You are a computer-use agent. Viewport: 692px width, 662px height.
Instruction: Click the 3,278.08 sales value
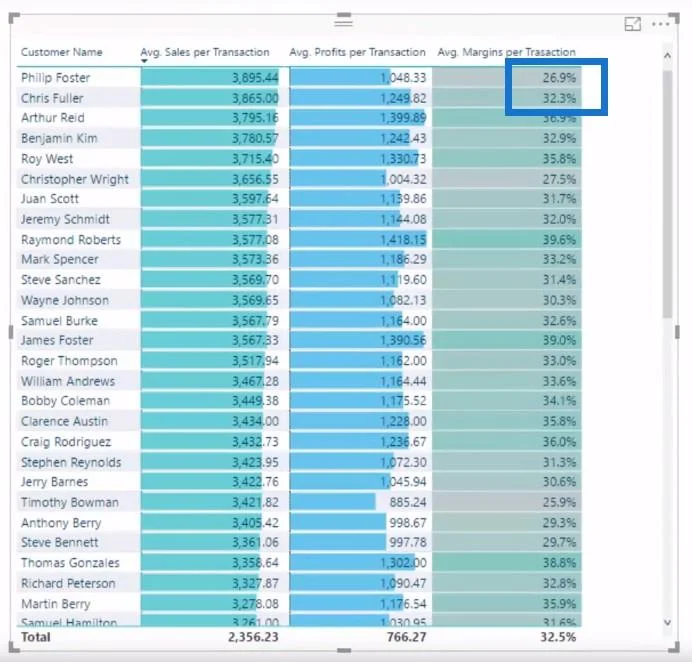click(x=255, y=603)
